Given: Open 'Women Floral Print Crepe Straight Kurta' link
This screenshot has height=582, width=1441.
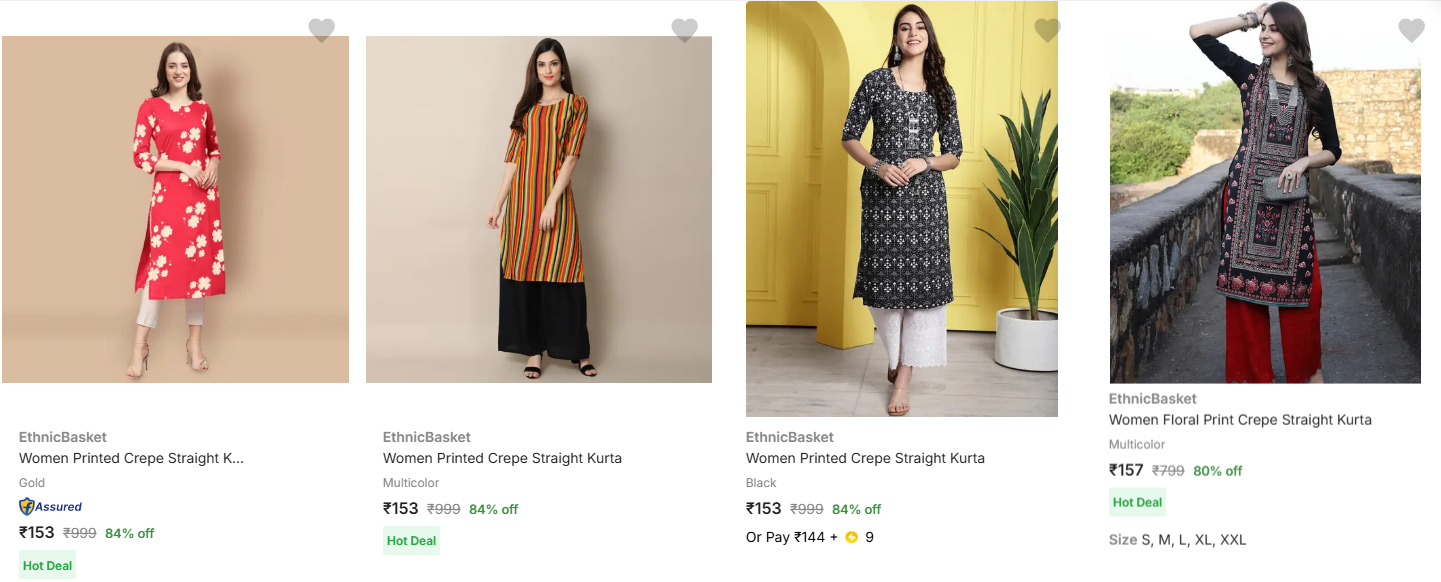Looking at the screenshot, I should [1240, 420].
